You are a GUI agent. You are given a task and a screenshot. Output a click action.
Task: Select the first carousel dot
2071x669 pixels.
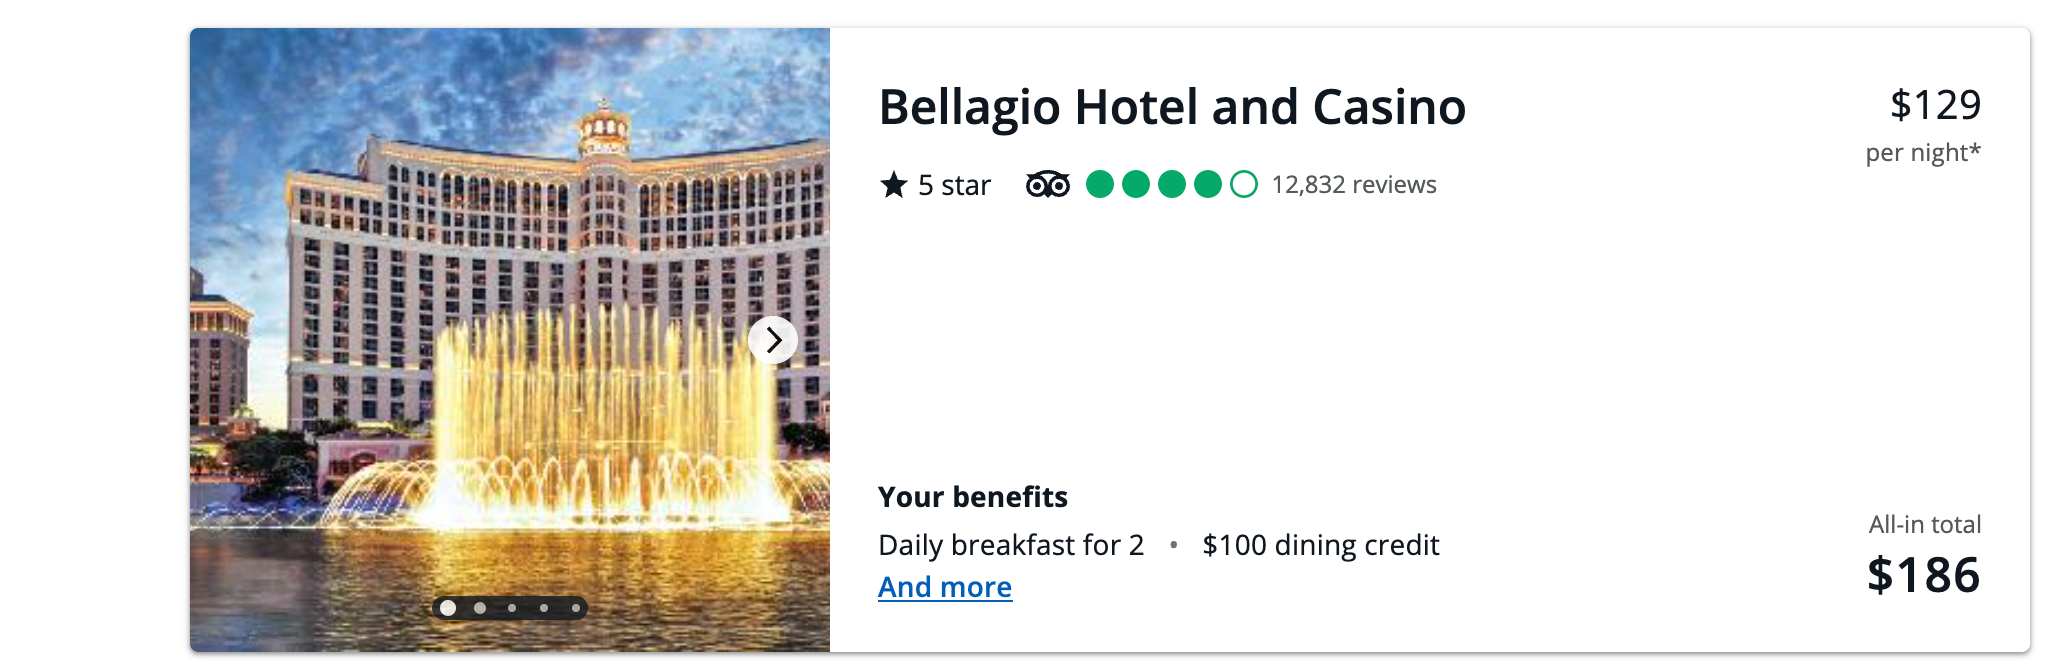click(x=448, y=608)
